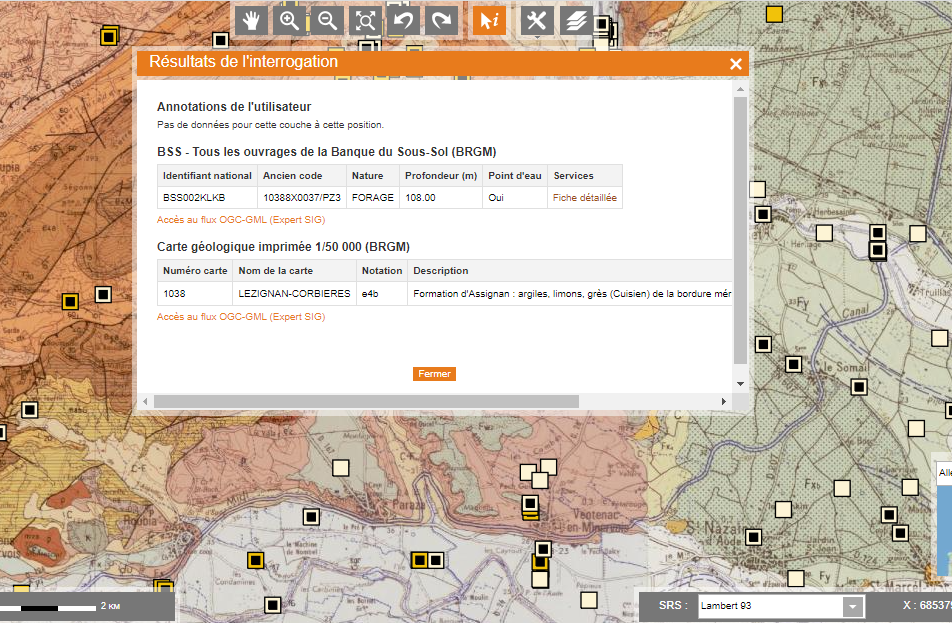Select the pan hand tool
The image size is (952, 623).
(x=251, y=21)
